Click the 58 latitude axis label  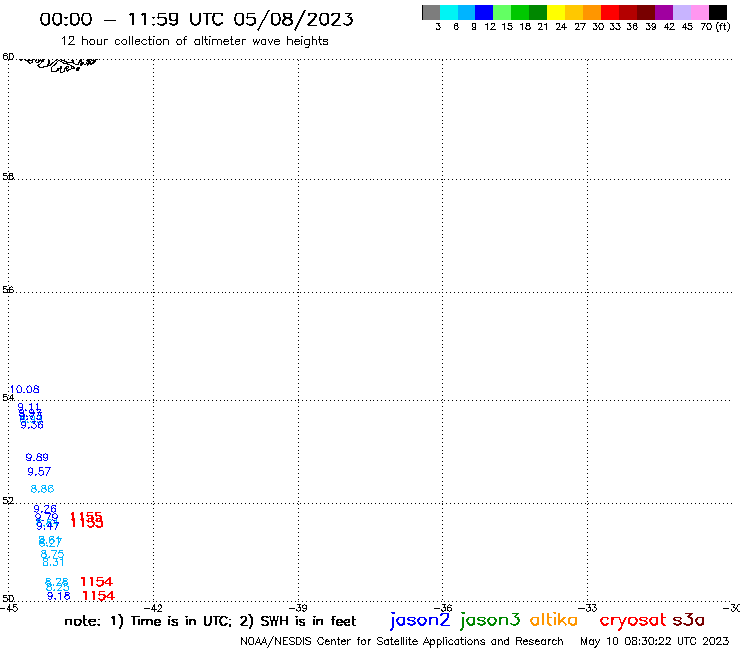(8, 177)
